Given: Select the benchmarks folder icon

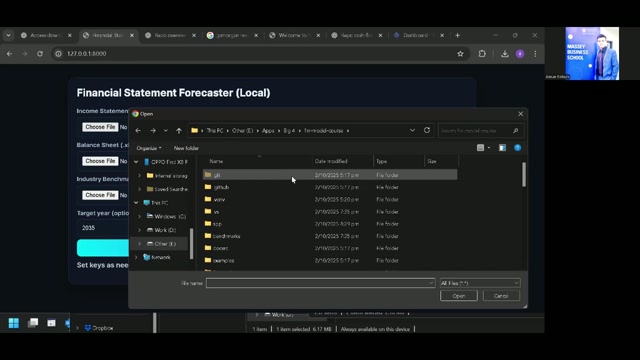Looking at the screenshot, I should coord(208,236).
